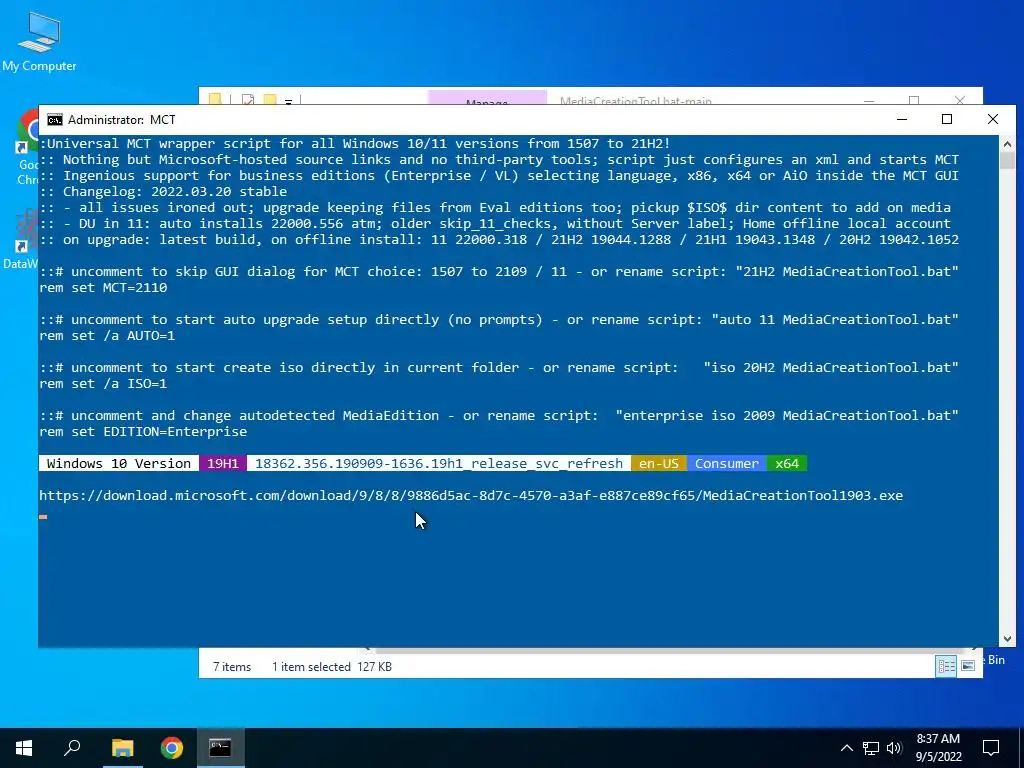Show the clock and calendar flyout
The width and height of the screenshot is (1024, 768).
click(938, 748)
